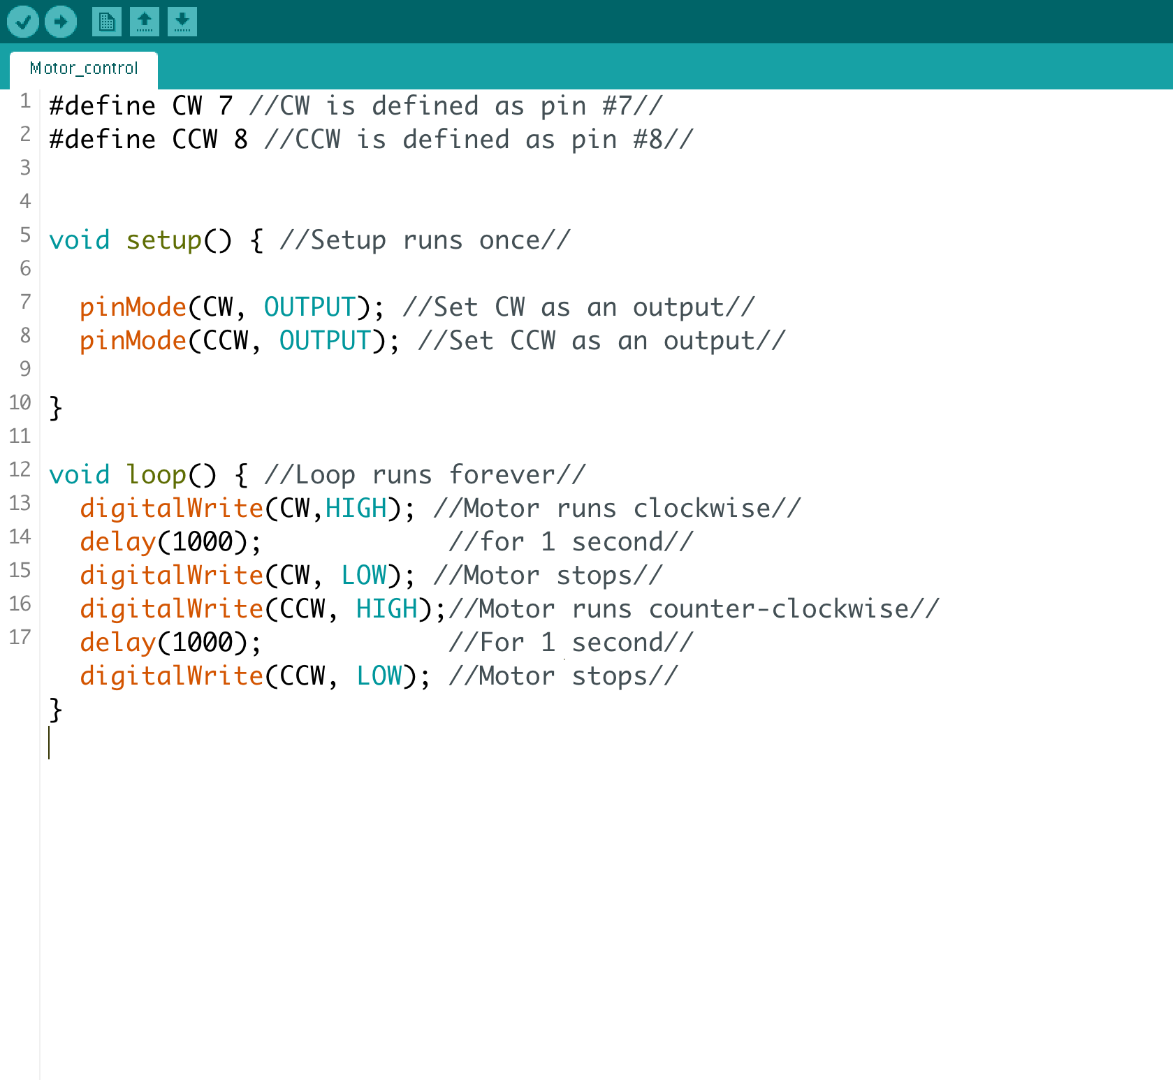The width and height of the screenshot is (1173, 1080).
Task: Click the first 'delay(1000);' call
Action: click(x=171, y=543)
